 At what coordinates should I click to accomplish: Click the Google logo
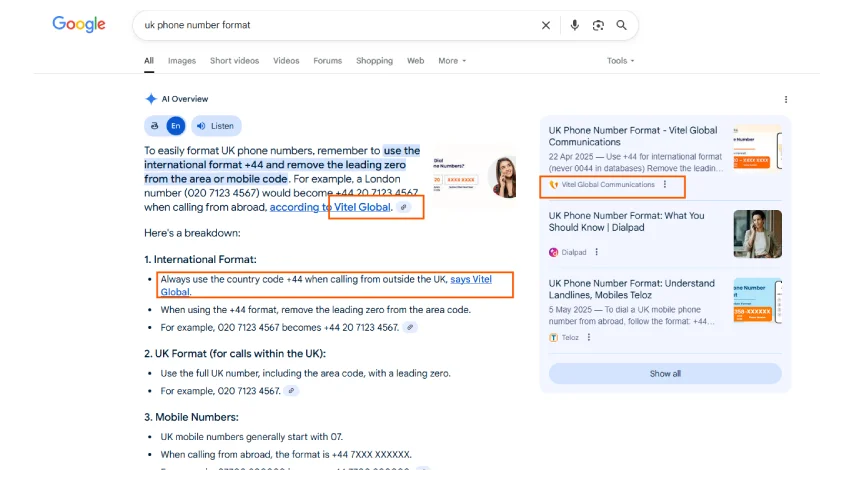pyautogui.click(x=79, y=25)
